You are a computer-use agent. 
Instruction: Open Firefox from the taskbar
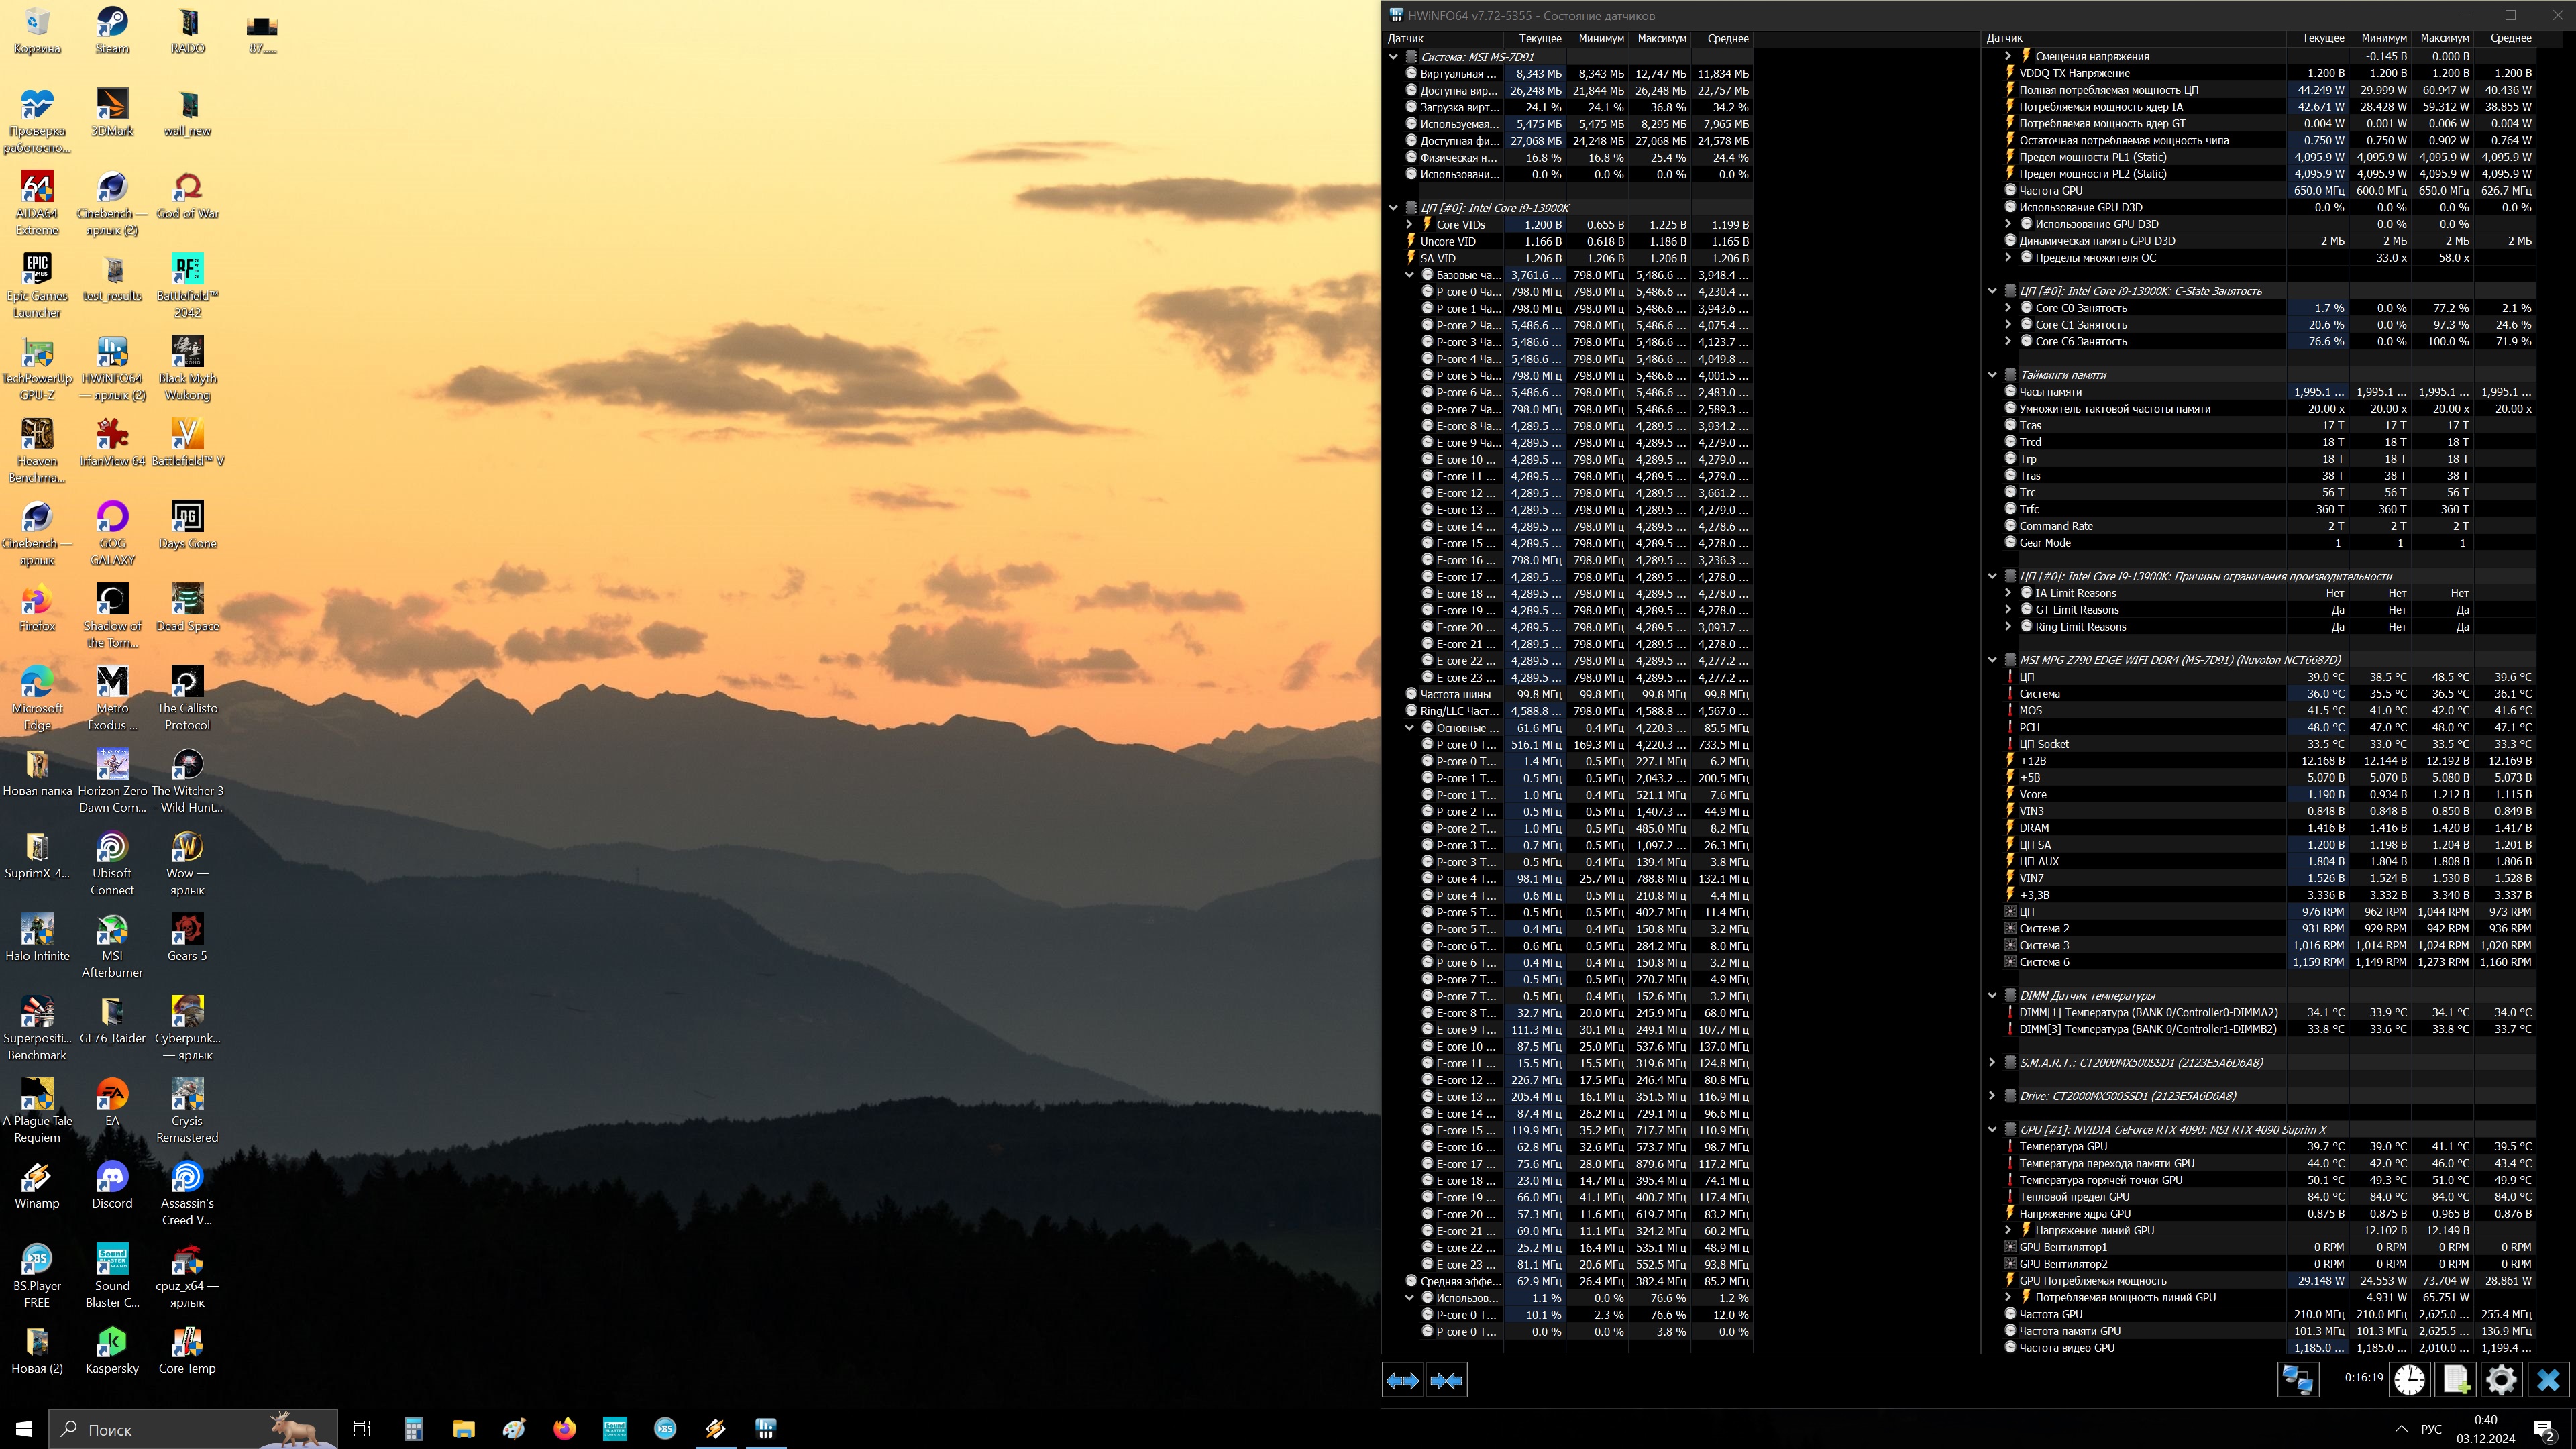click(x=564, y=1428)
